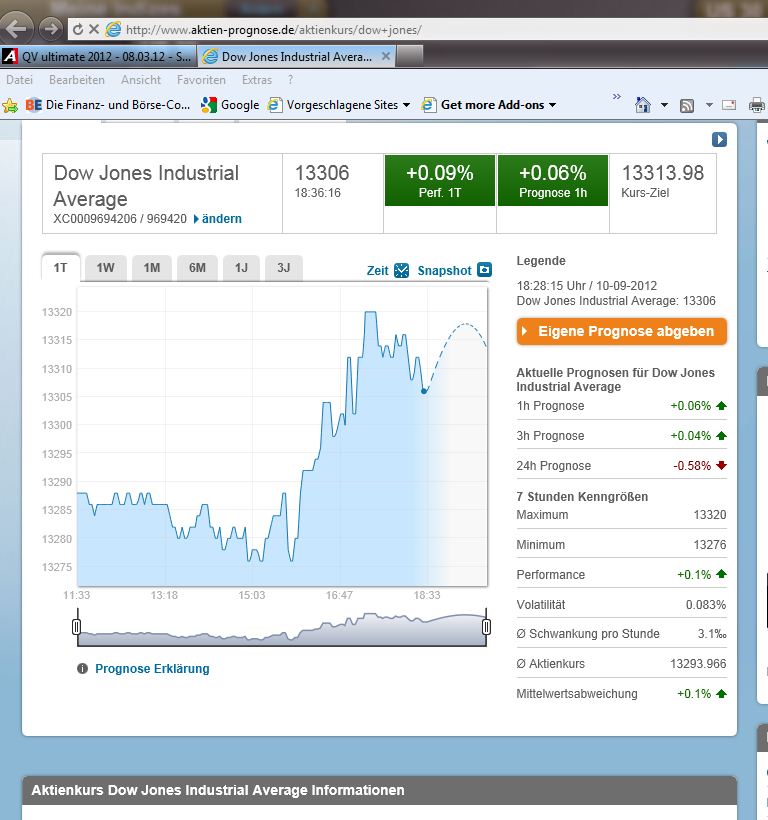Click the 3h Prognose green up arrow
This screenshot has height=820, width=768.
pos(721,435)
